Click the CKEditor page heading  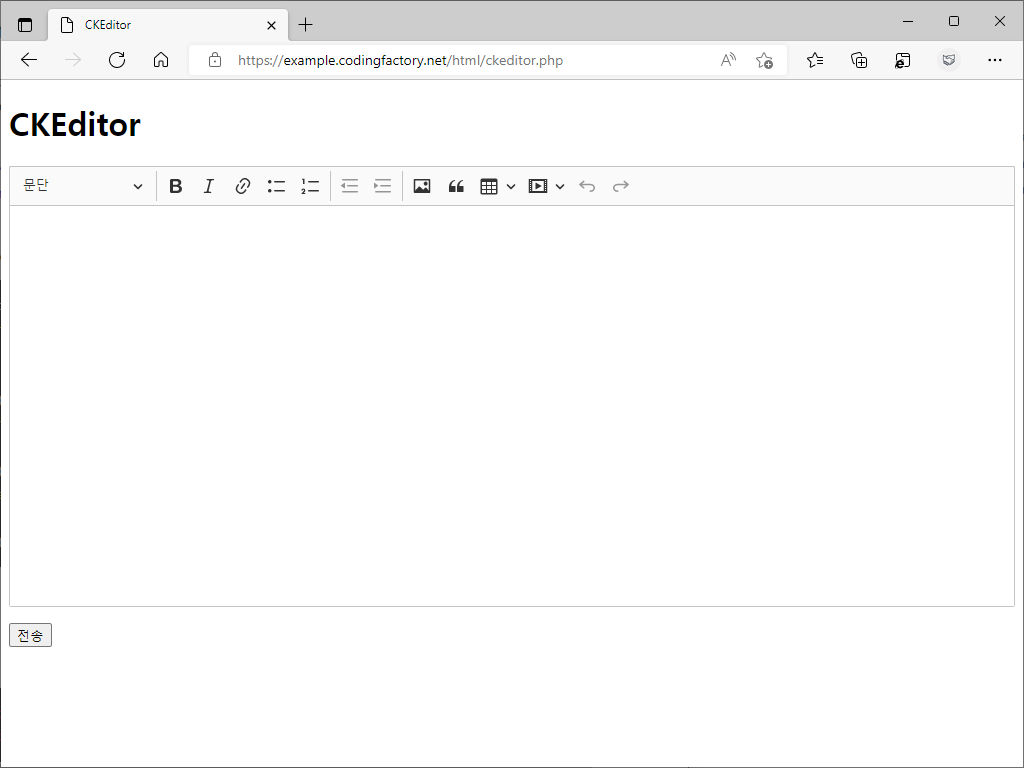75,124
